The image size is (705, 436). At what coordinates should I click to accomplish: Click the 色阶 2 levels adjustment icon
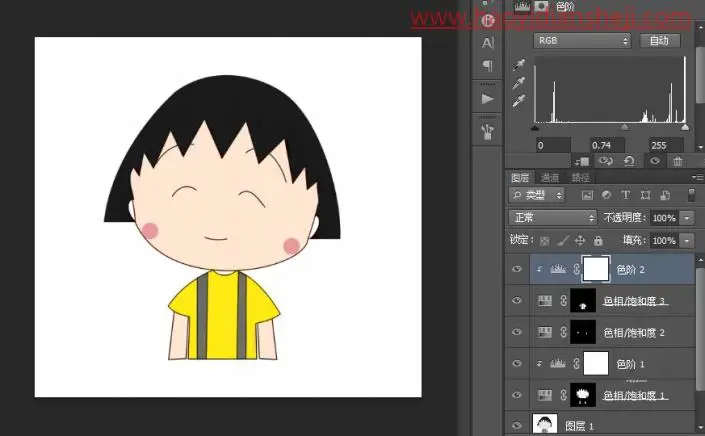(x=558, y=269)
